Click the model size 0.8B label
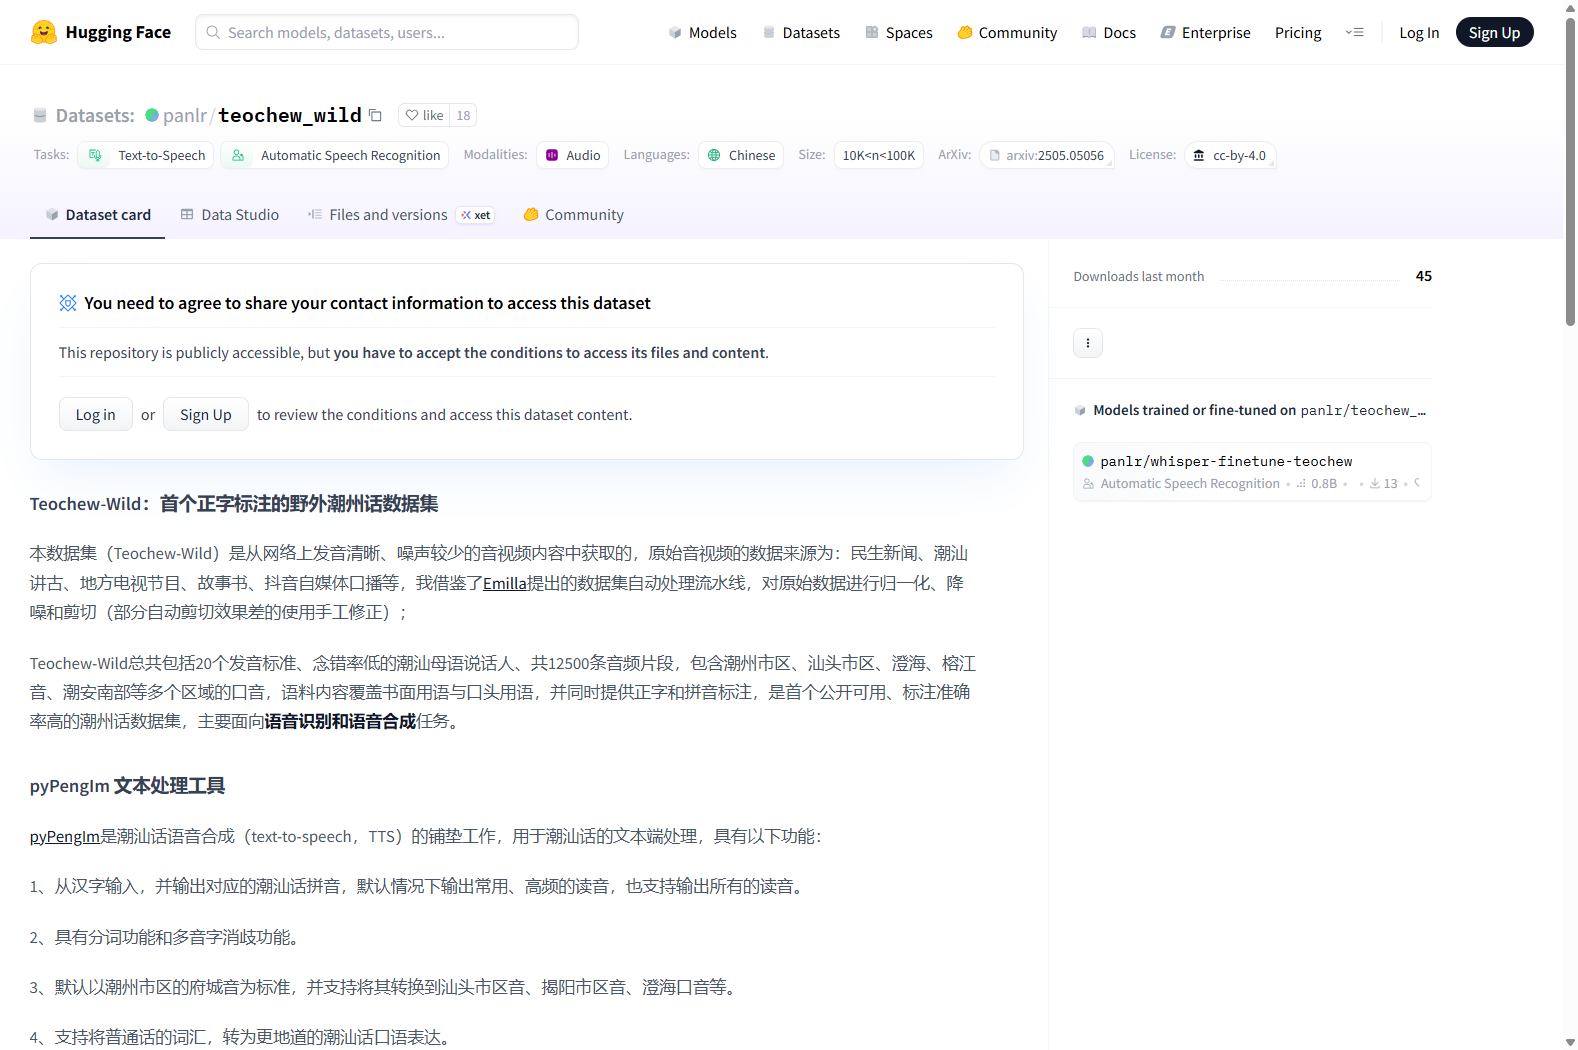The width and height of the screenshot is (1578, 1050). pos(1318,483)
